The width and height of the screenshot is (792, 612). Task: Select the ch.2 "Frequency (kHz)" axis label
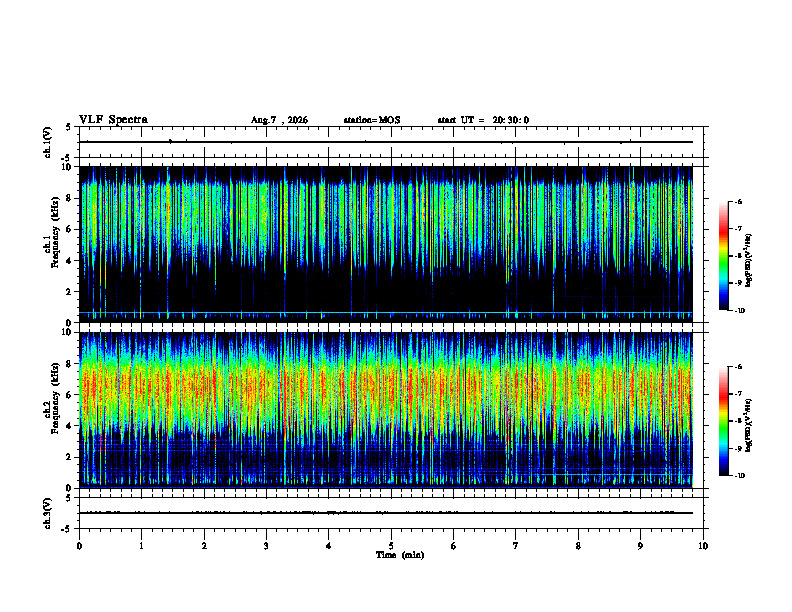click(x=55, y=398)
